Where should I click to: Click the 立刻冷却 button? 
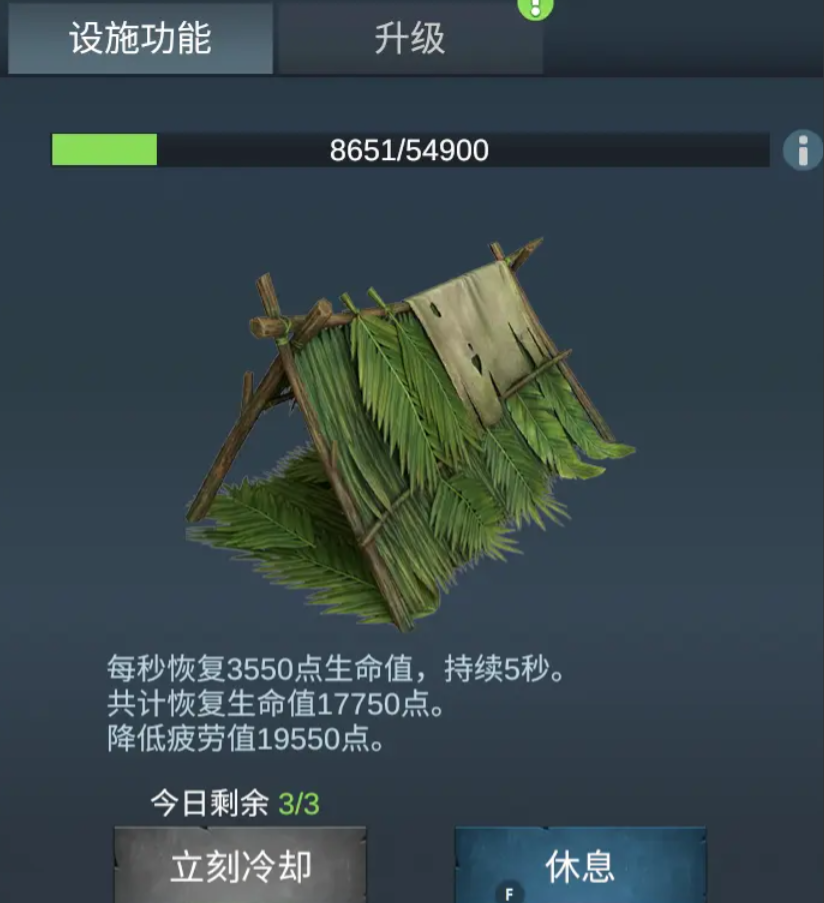coord(240,866)
